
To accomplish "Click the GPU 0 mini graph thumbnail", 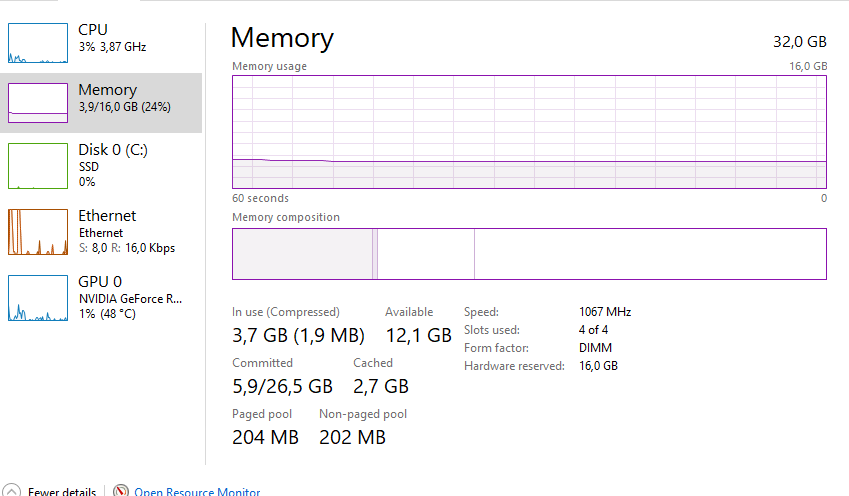I will 38,298.
